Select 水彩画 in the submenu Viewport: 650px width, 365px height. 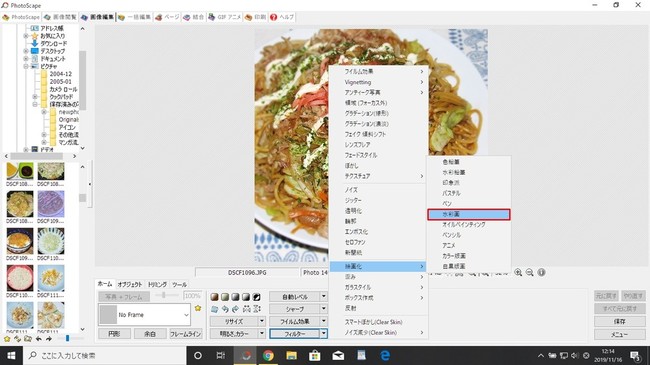point(468,214)
